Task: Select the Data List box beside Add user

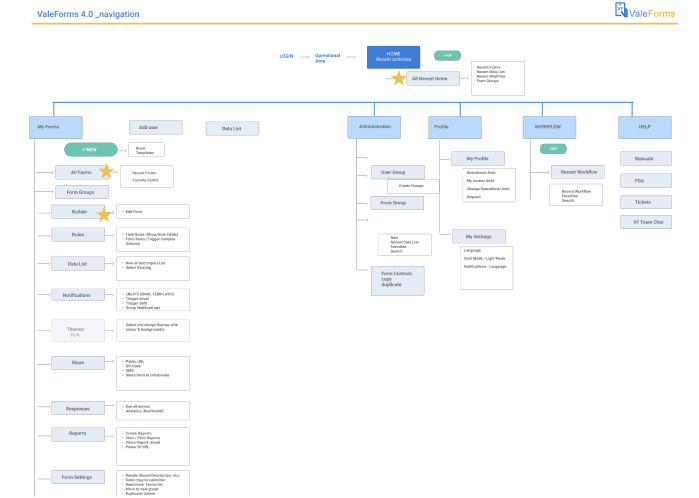Action: pyautogui.click(x=232, y=128)
